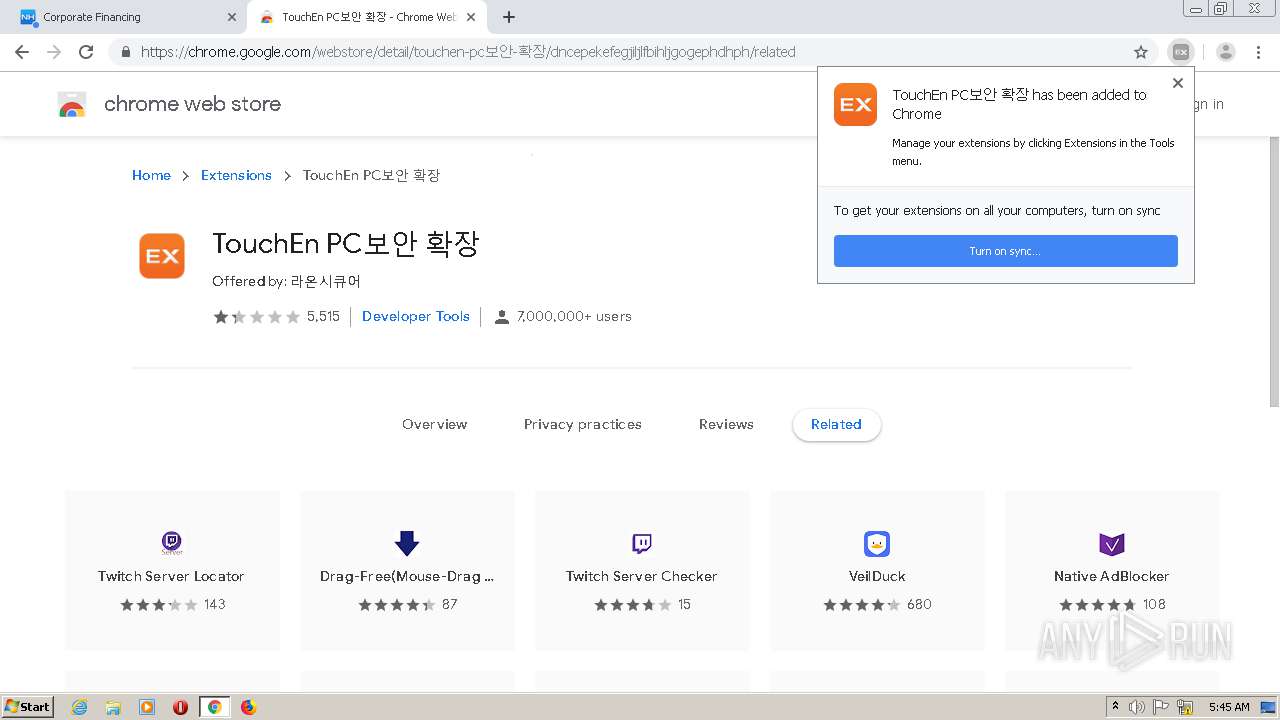Viewport: 1280px width, 720px height.
Task: Open the VeilDuck extension title
Action: pos(877,576)
